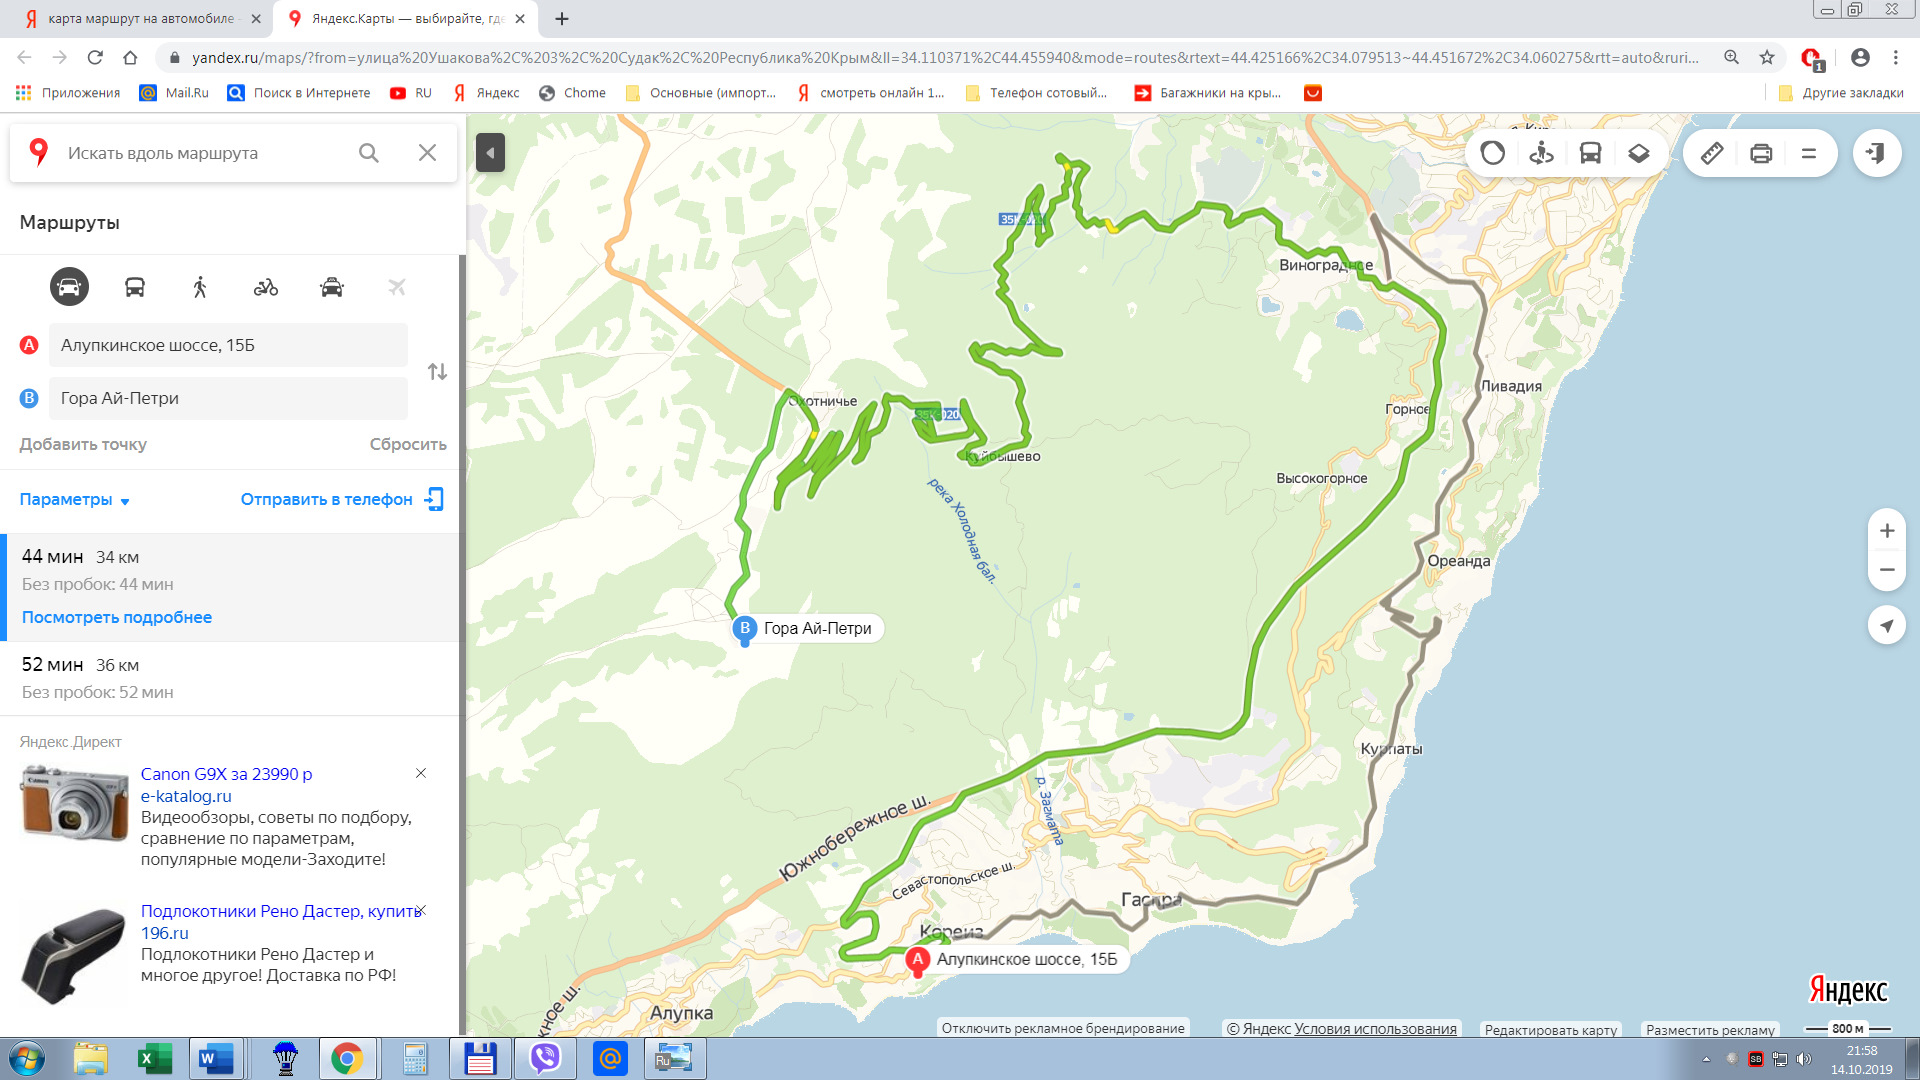Zoom out the map
This screenshot has width=1920, height=1080.
click(x=1887, y=570)
